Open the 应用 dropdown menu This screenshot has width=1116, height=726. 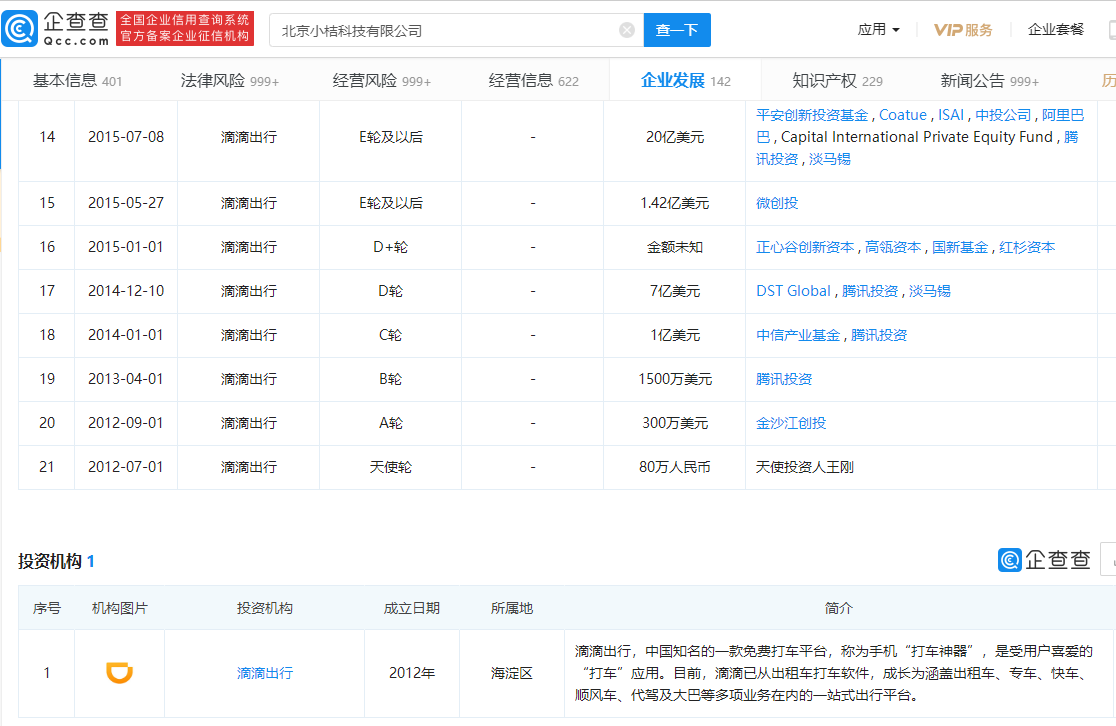tap(878, 30)
